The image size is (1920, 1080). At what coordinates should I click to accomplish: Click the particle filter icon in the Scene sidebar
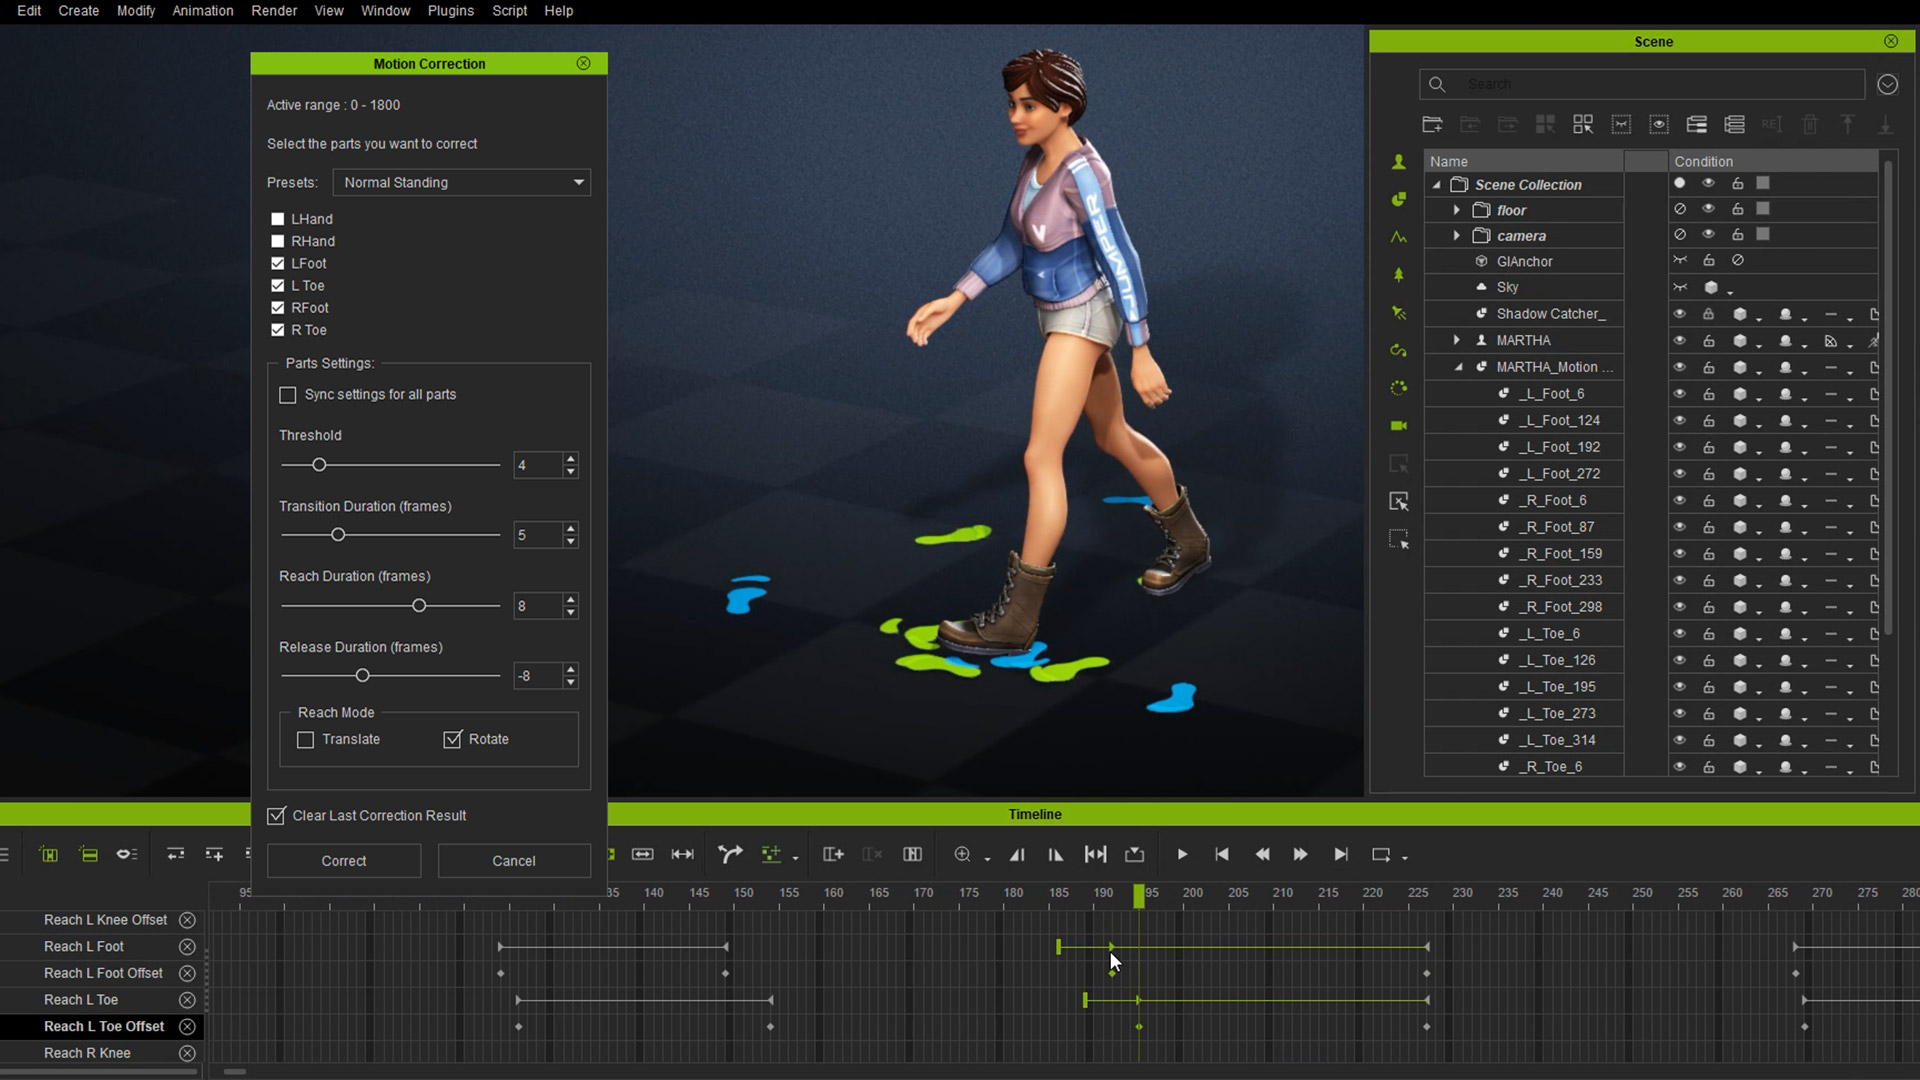[x=1399, y=388]
